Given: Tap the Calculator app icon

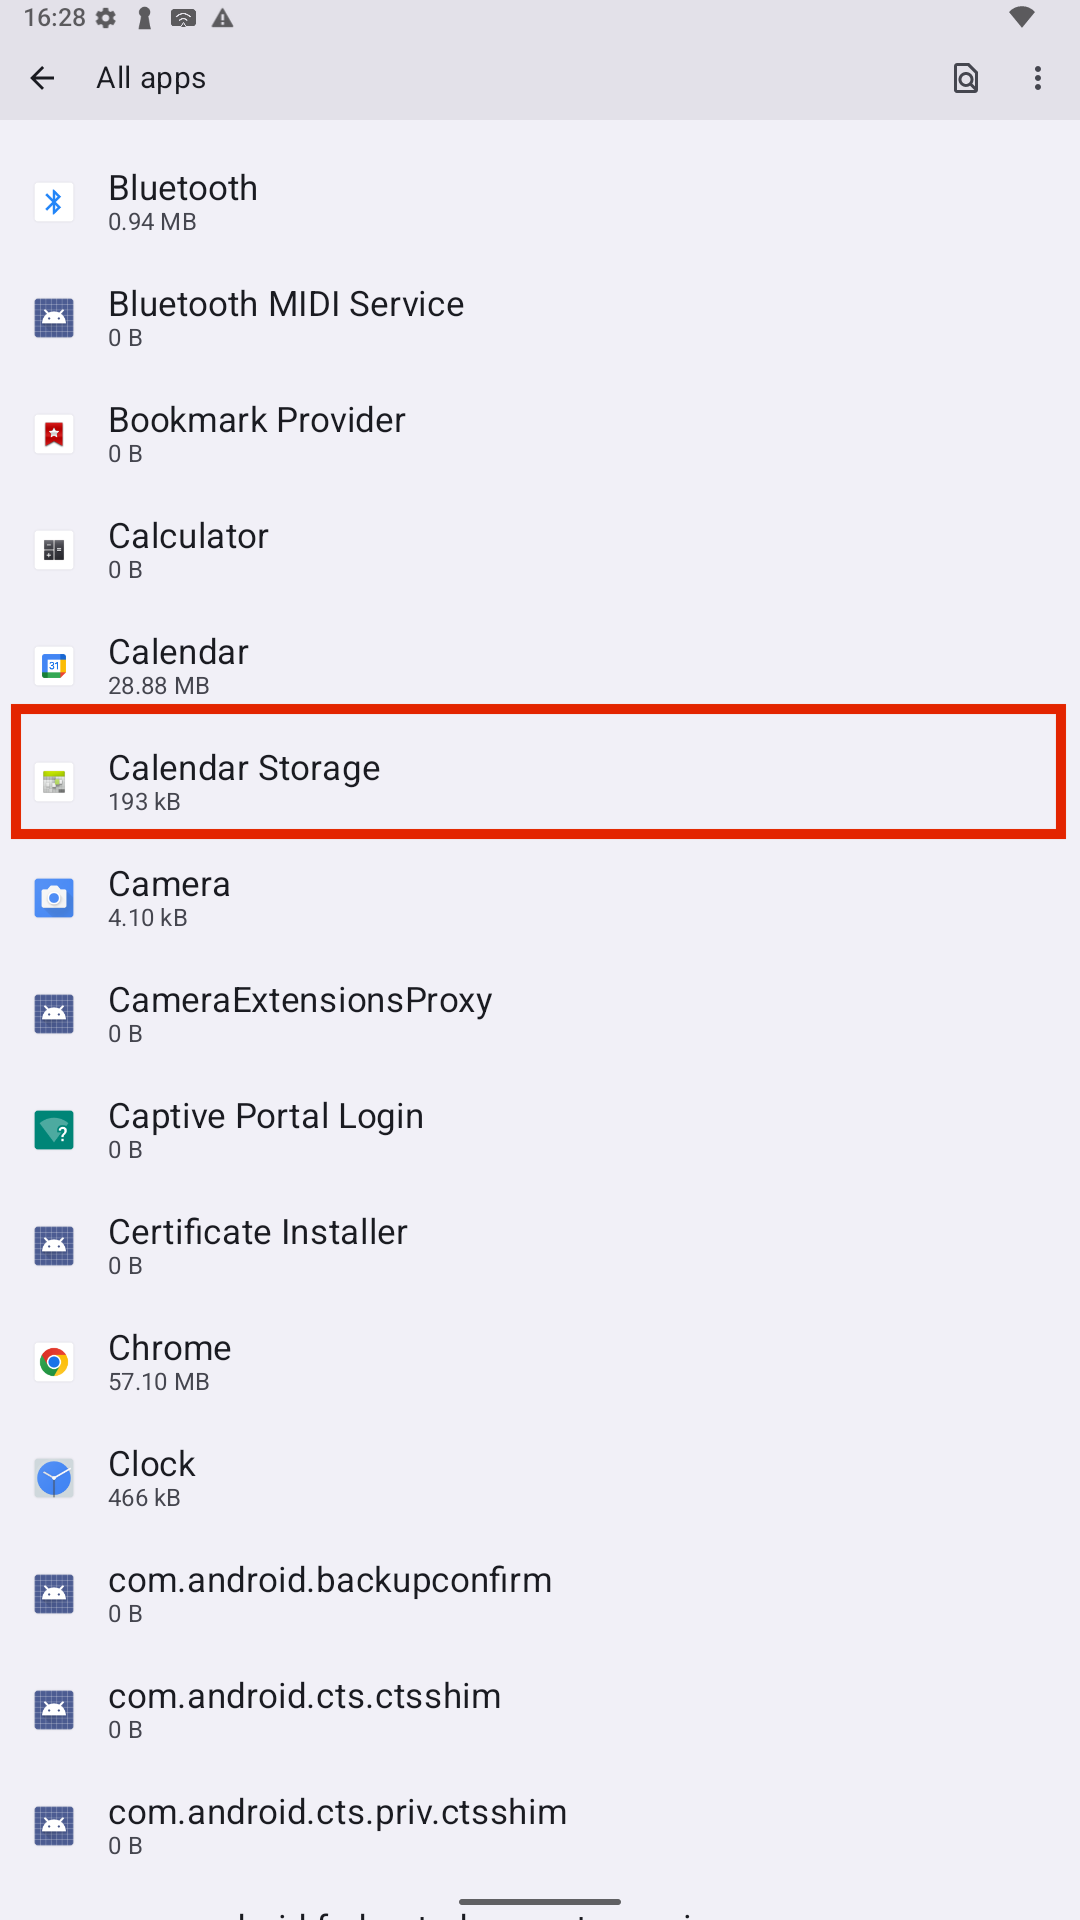Looking at the screenshot, I should pyautogui.click(x=54, y=550).
